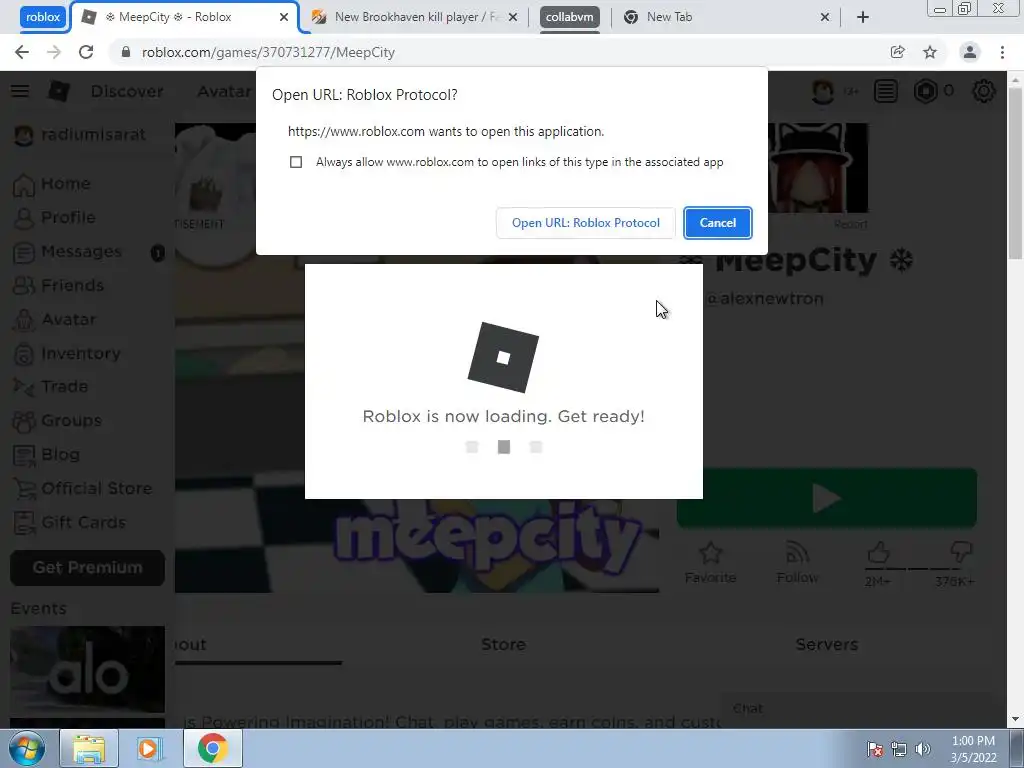Open the Chrome three-dot menu

(1002, 52)
